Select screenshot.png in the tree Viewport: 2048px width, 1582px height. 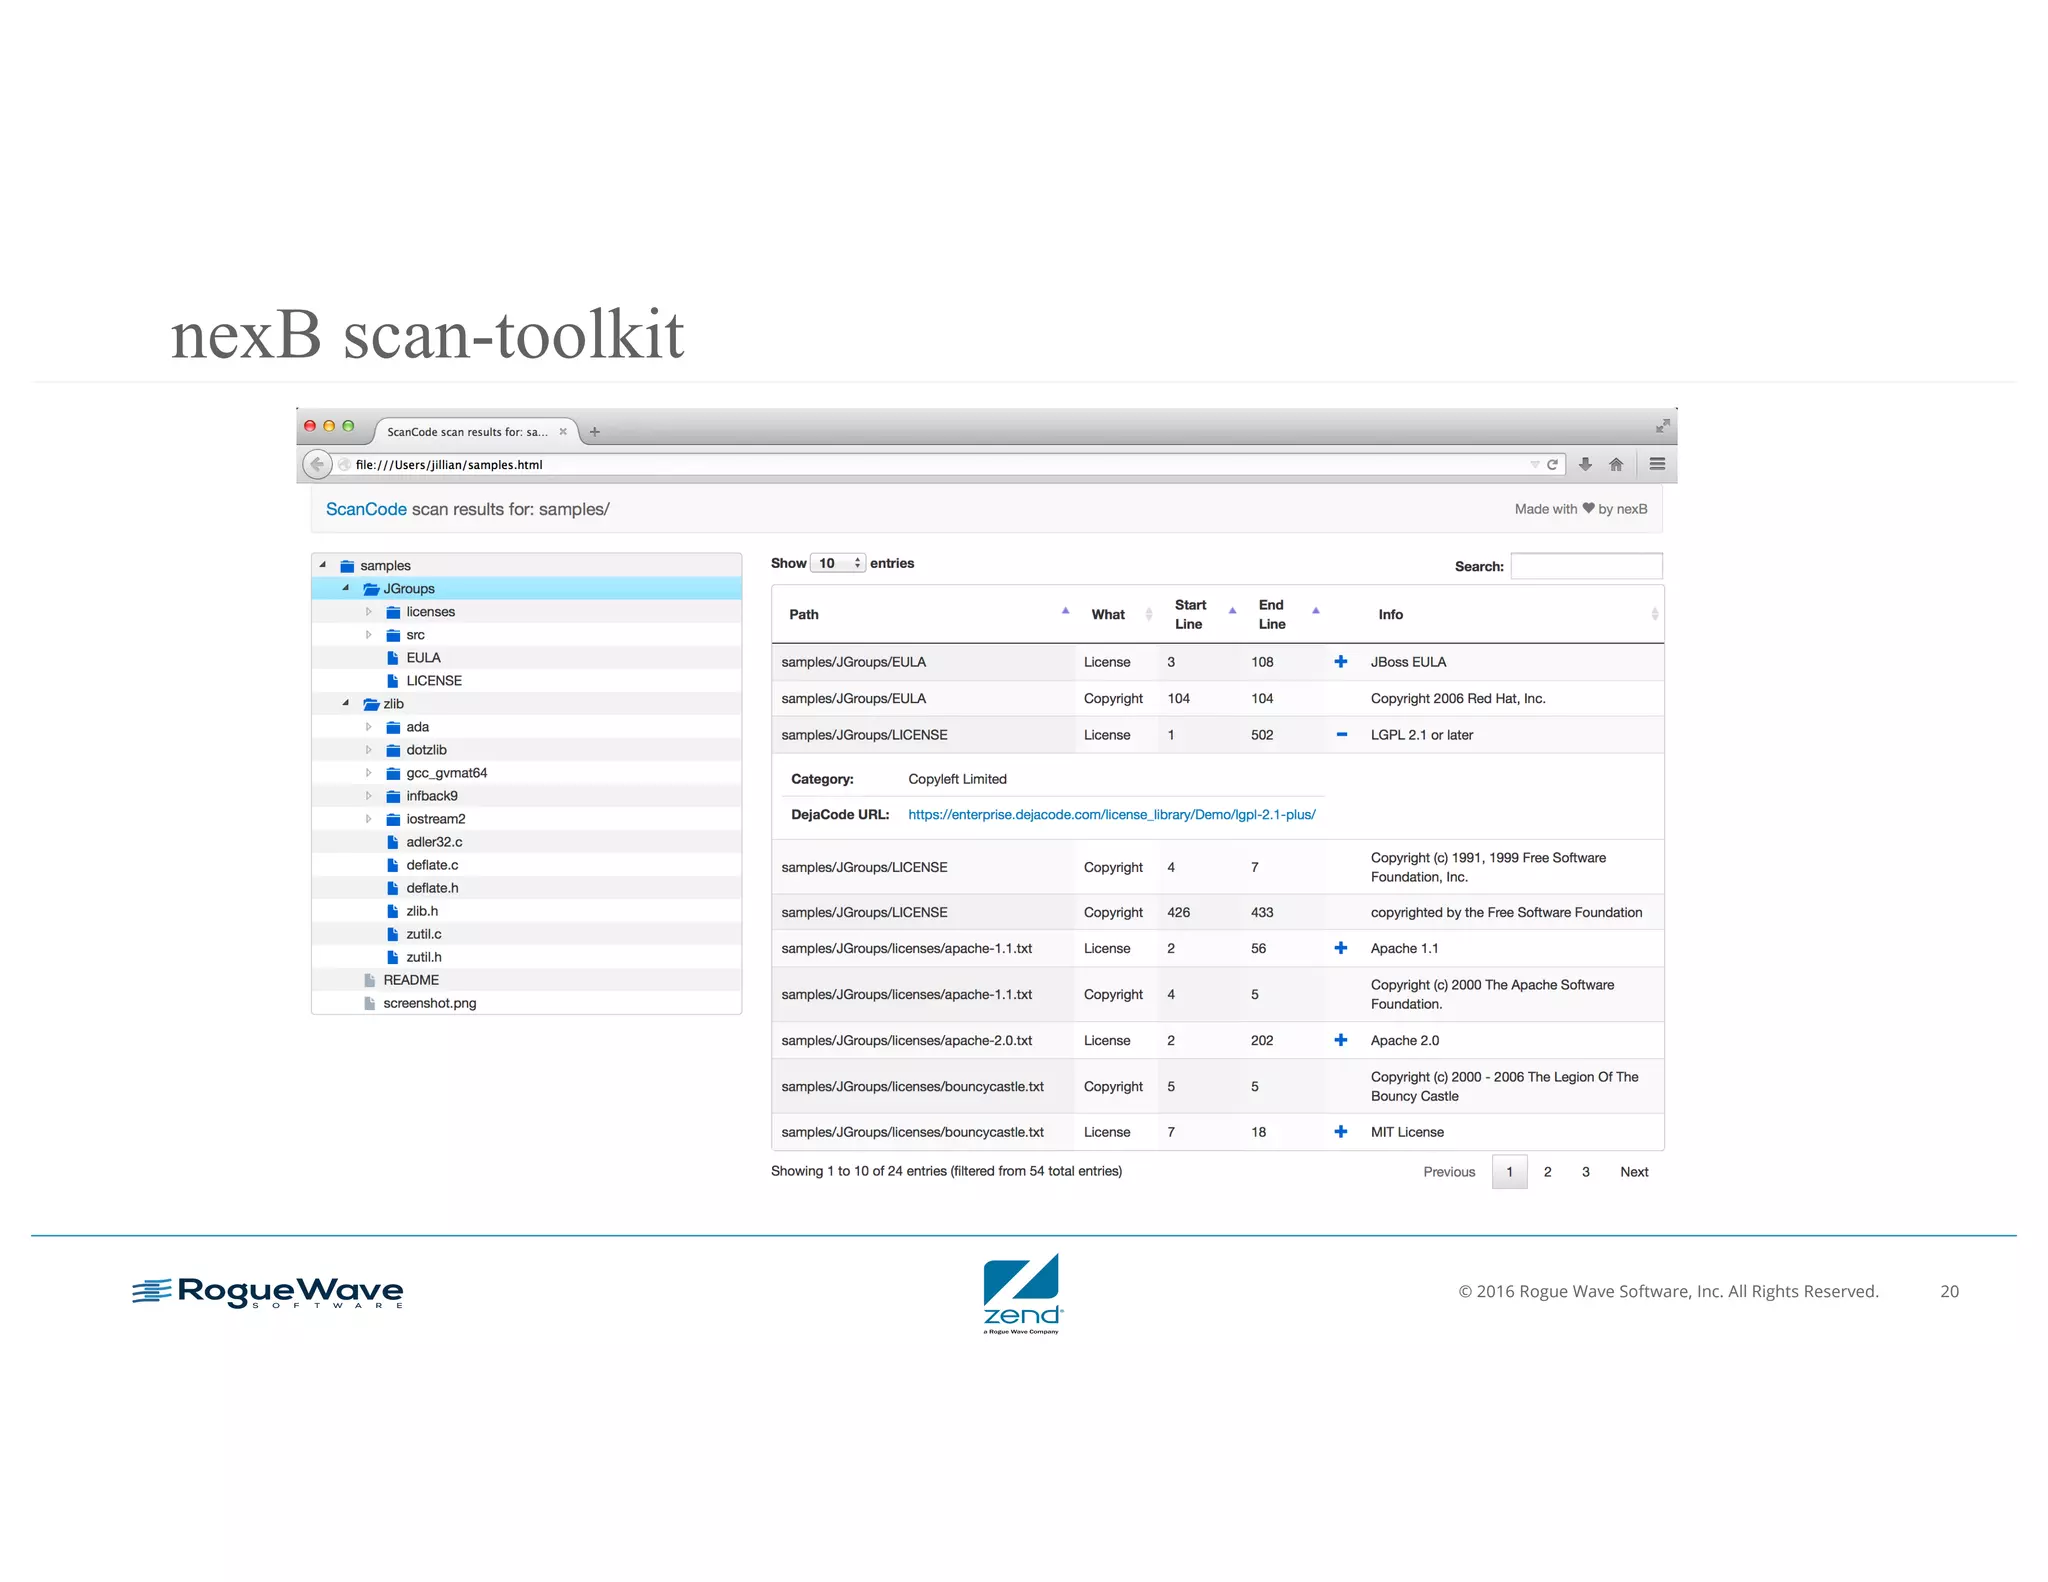(429, 1003)
